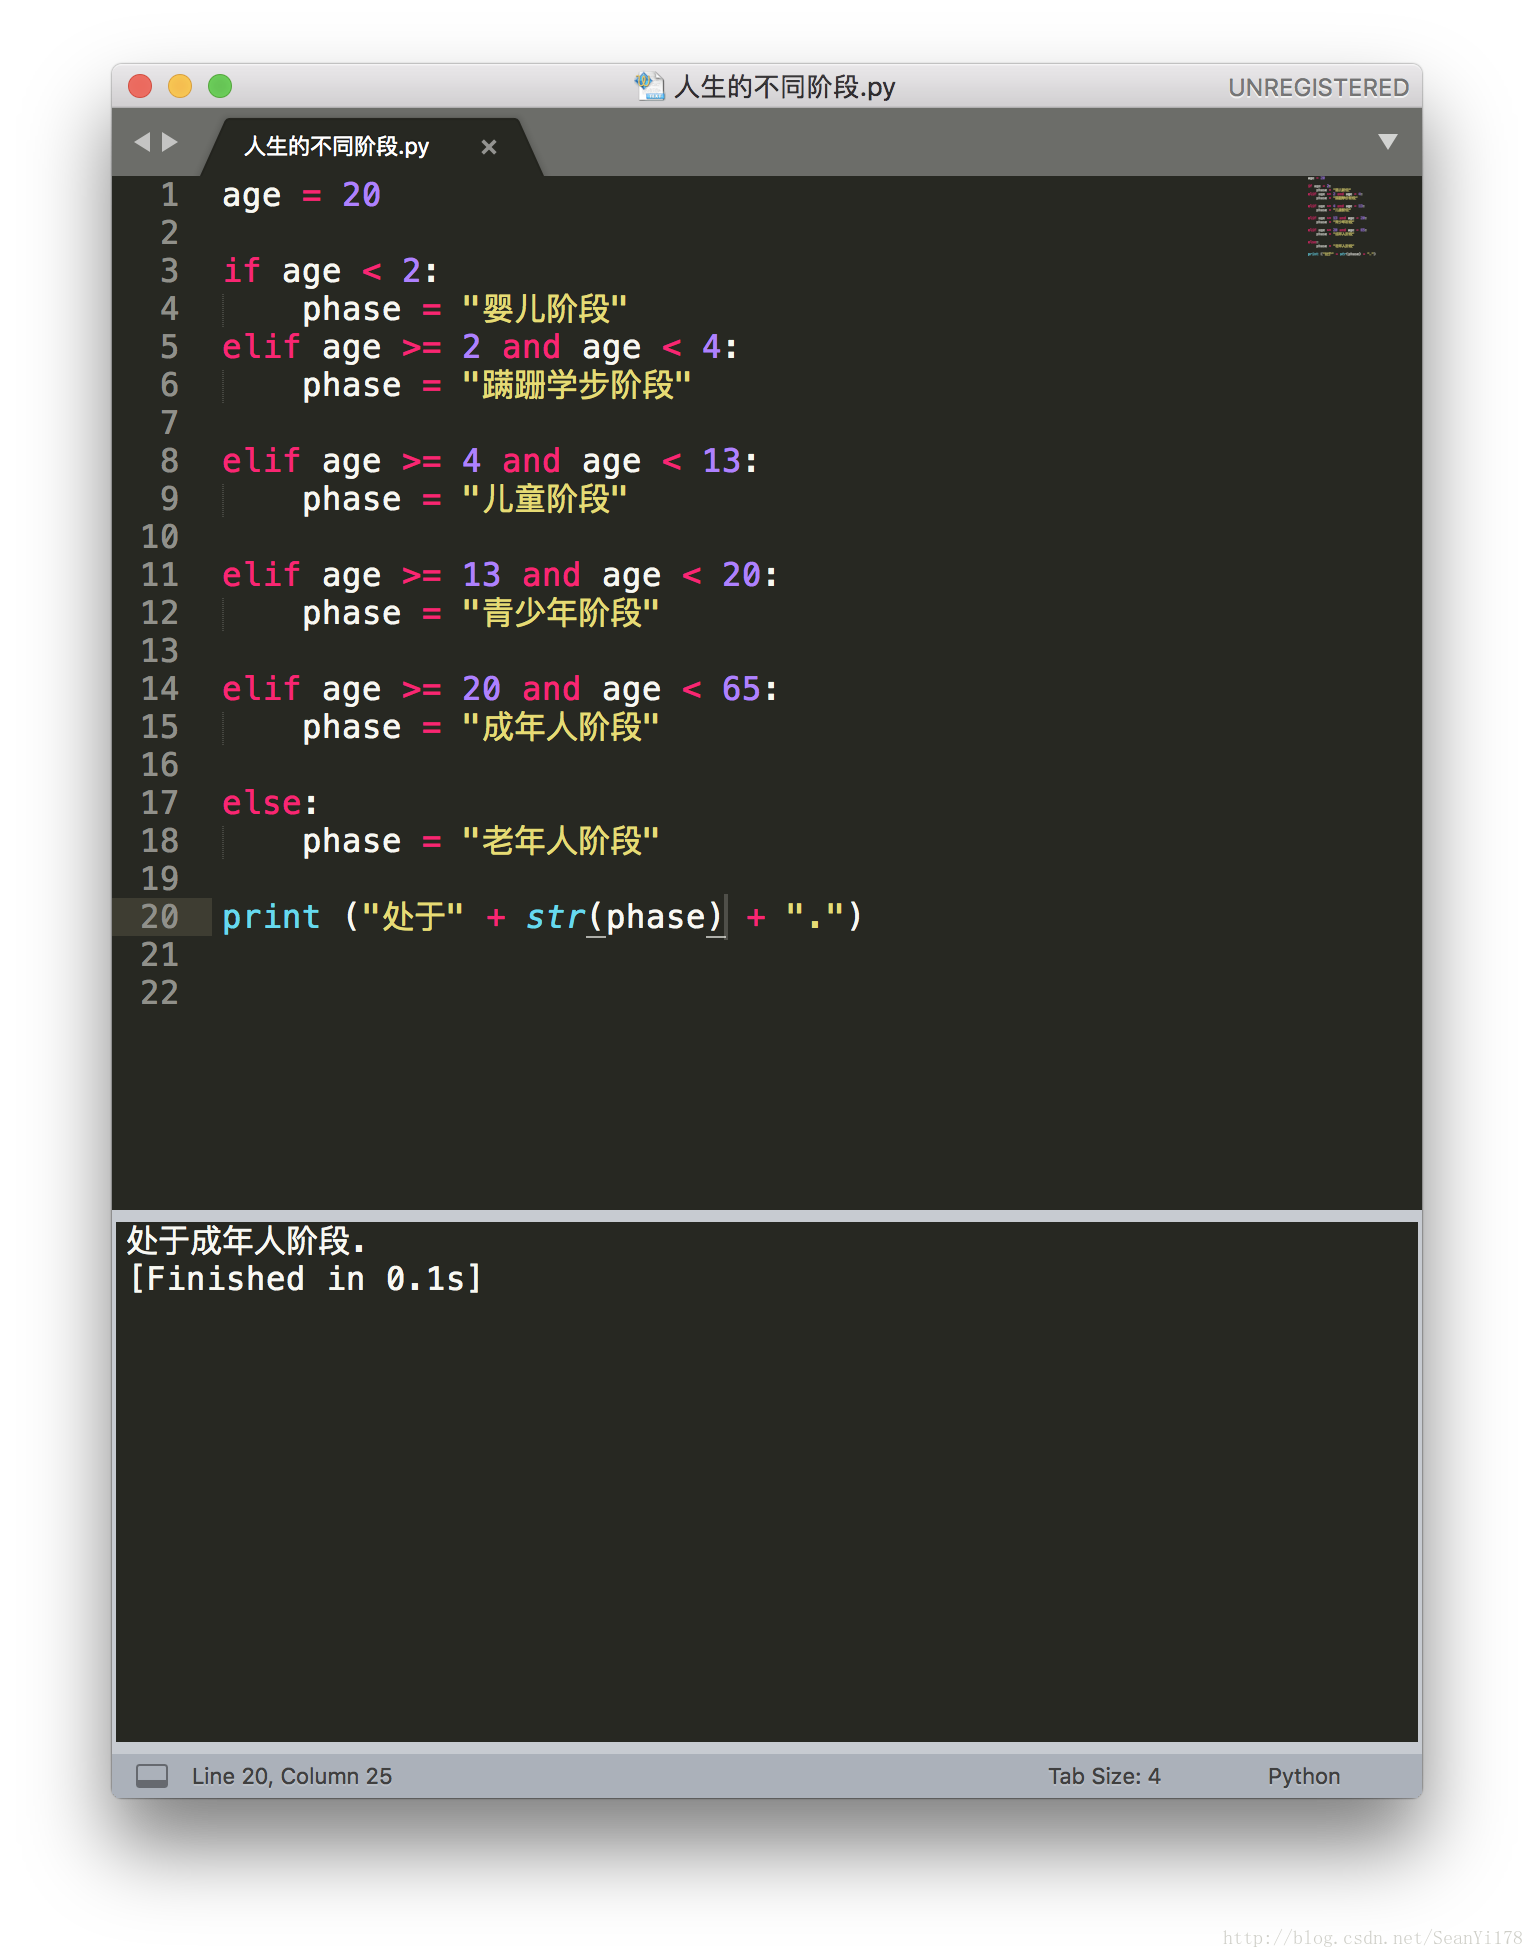The height and width of the screenshot is (1958, 1534).
Task: Click the string "青少年阶段" on line 12
Action: (561, 613)
